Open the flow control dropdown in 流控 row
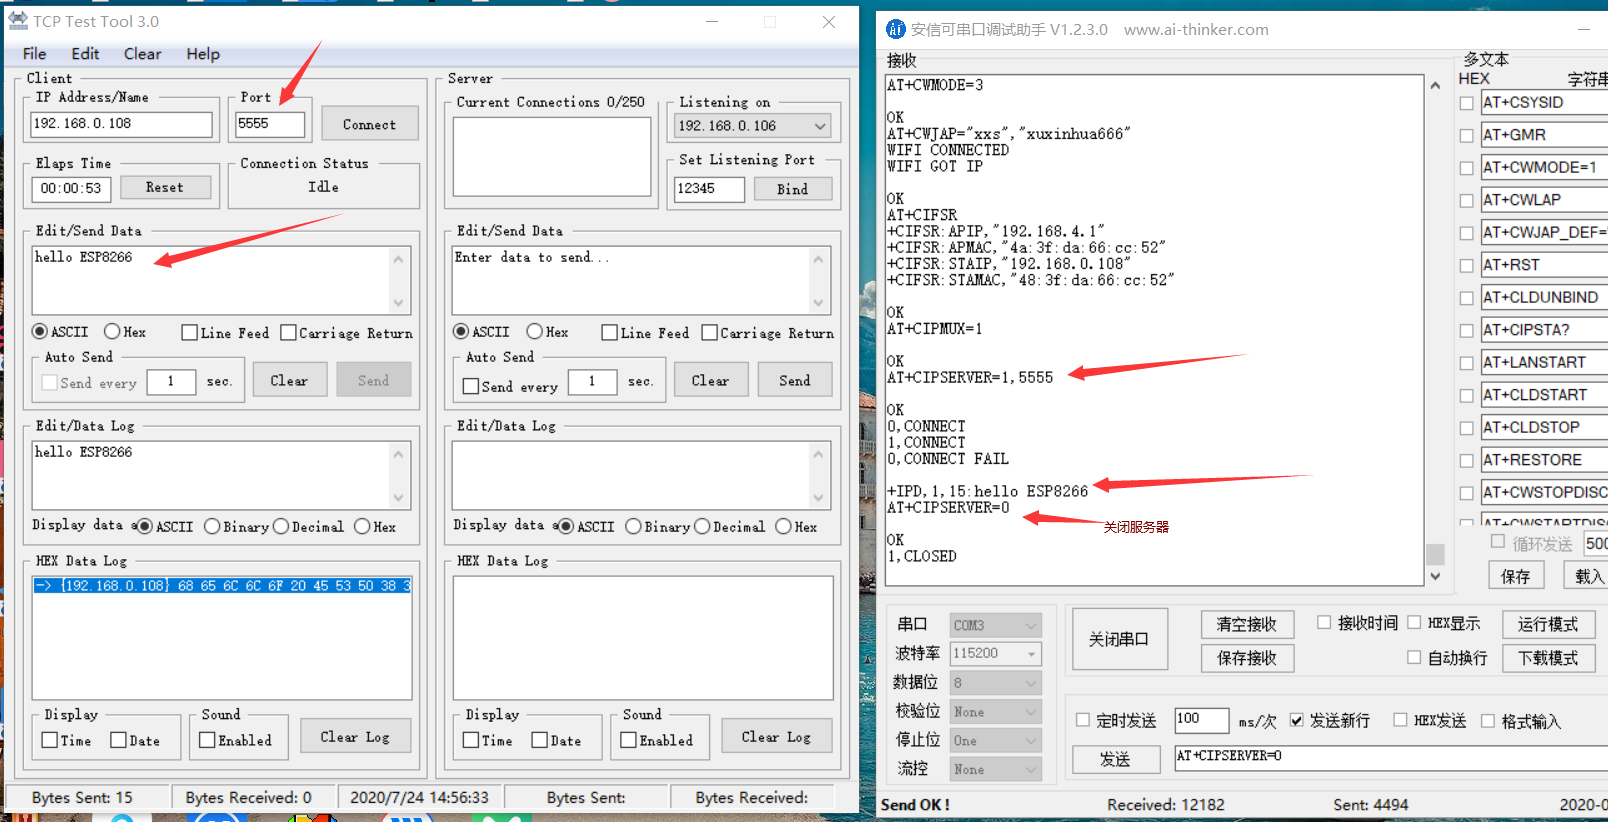This screenshot has width=1608, height=822. click(995, 770)
